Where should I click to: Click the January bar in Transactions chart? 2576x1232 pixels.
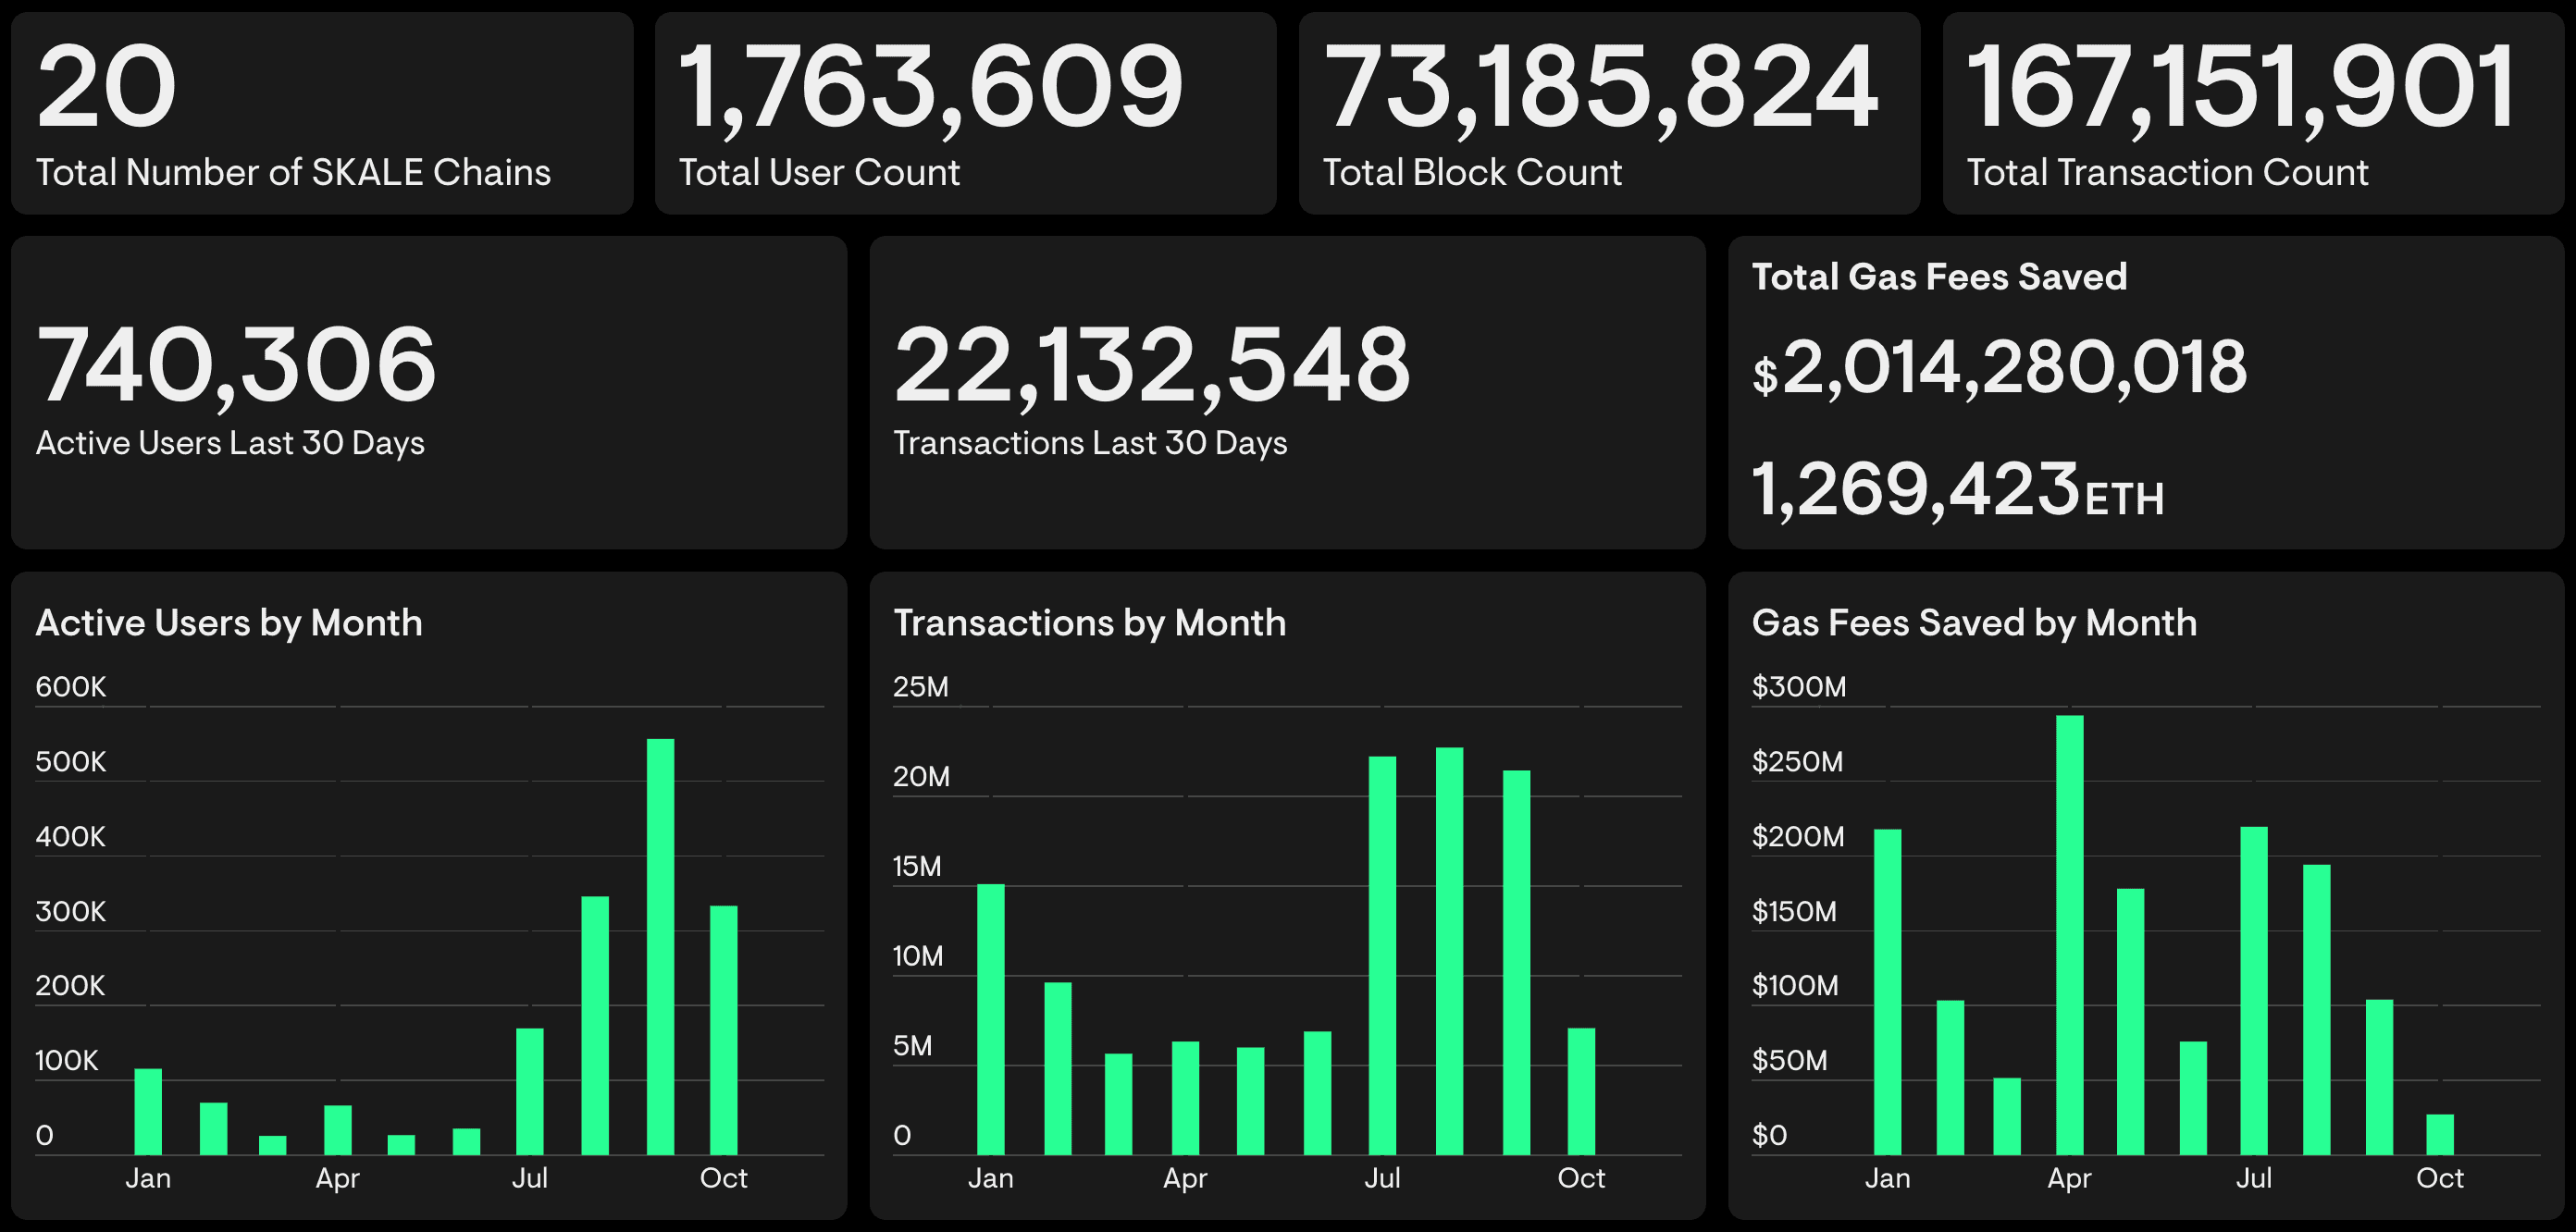tap(990, 1019)
